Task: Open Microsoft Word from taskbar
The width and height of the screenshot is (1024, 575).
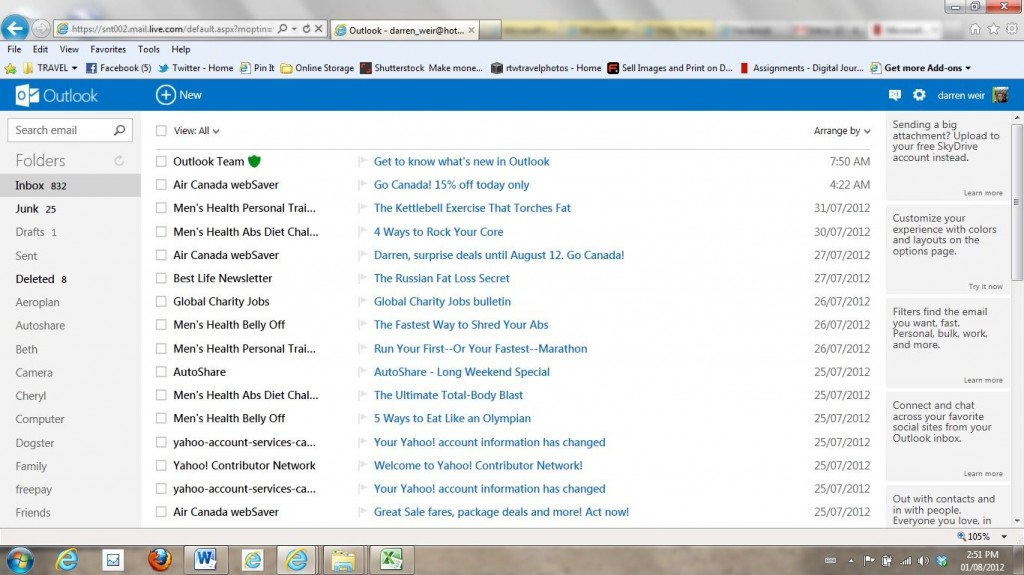Action: (205, 559)
